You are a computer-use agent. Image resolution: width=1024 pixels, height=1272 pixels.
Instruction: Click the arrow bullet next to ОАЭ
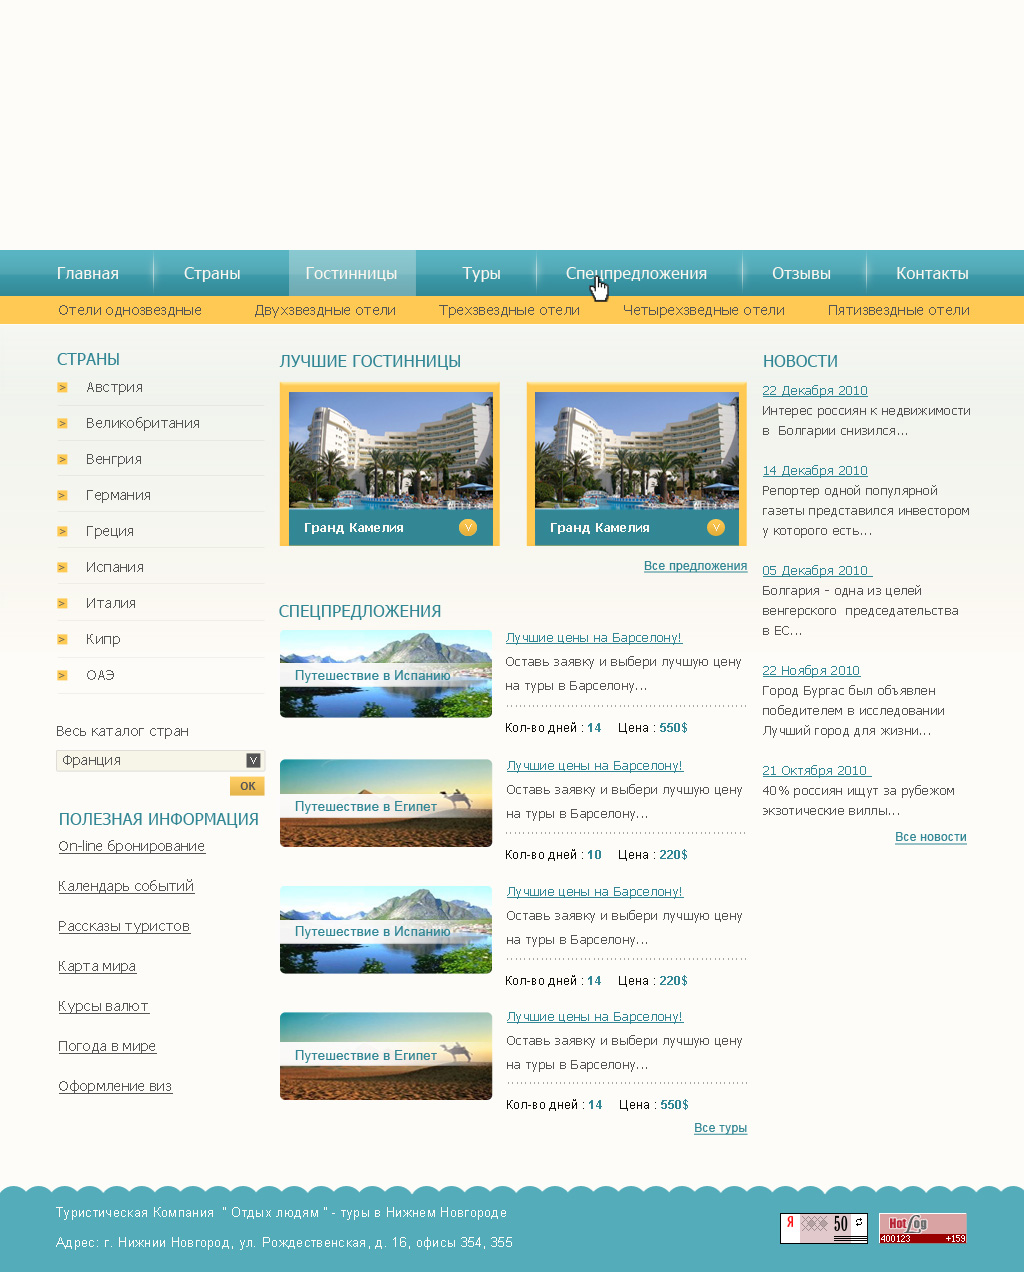62,676
